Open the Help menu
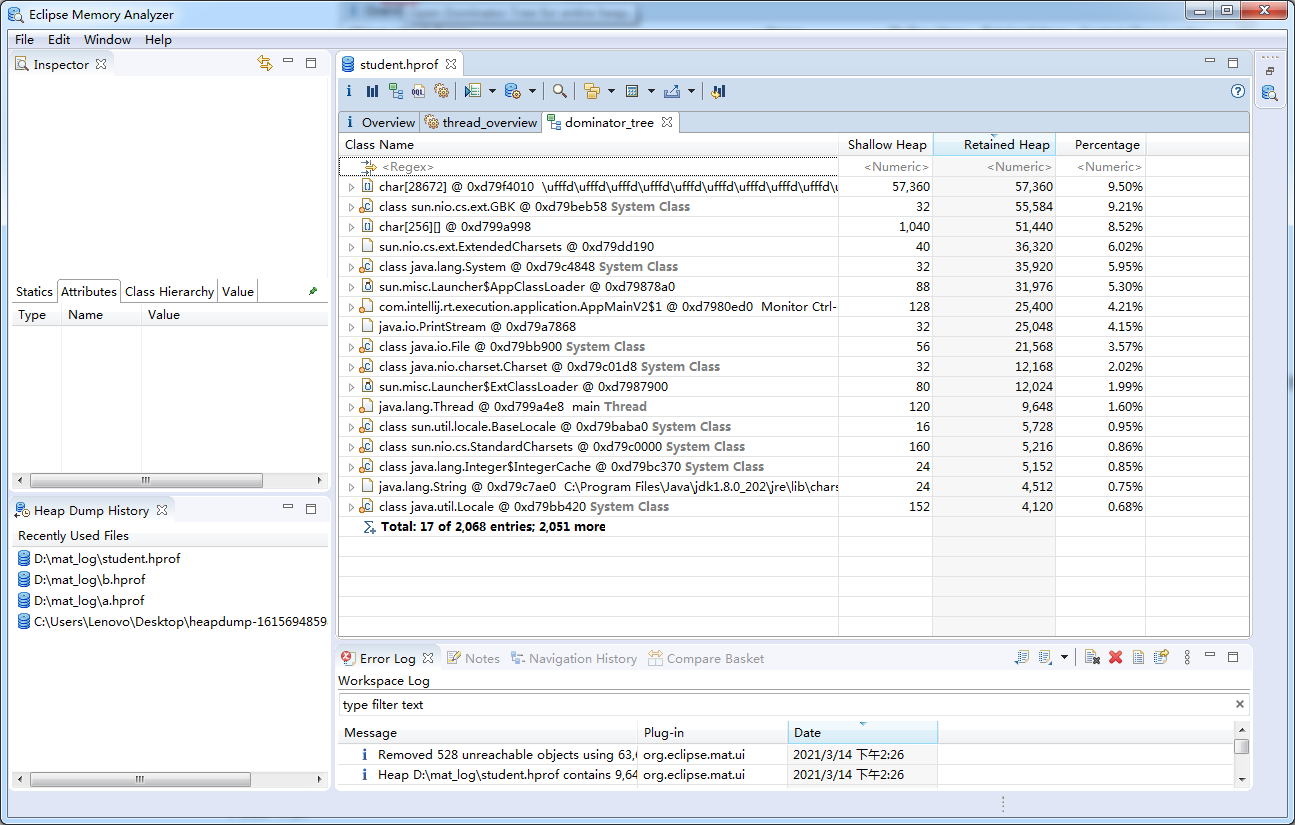1295x825 pixels. click(x=158, y=40)
